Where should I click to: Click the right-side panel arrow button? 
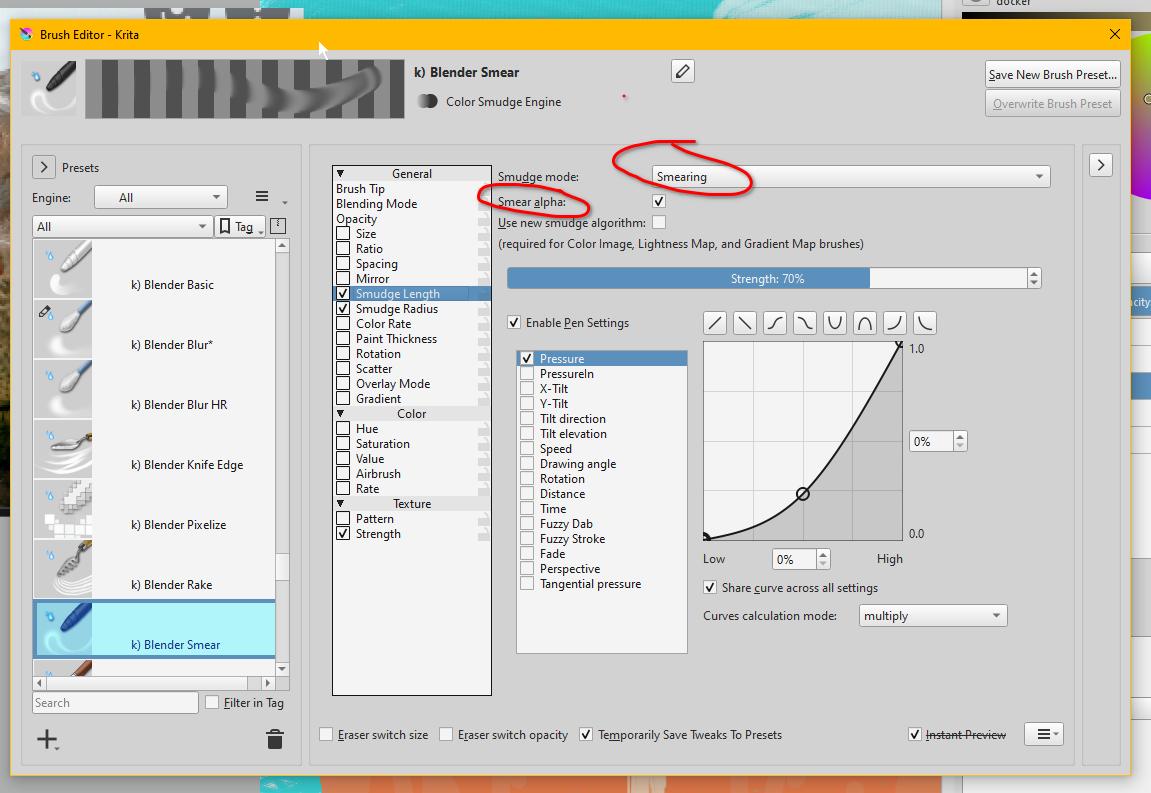[1100, 165]
